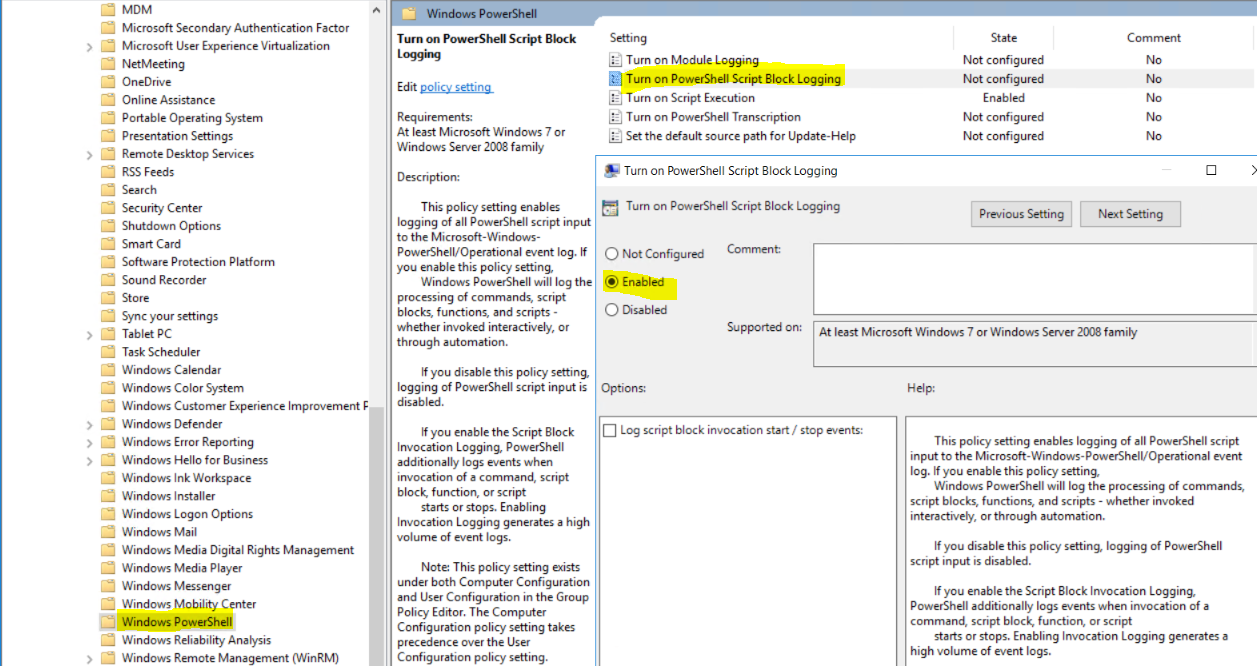Click the RSS Feeds folder icon
Screen dimensions: 1257x666
(x=108, y=172)
